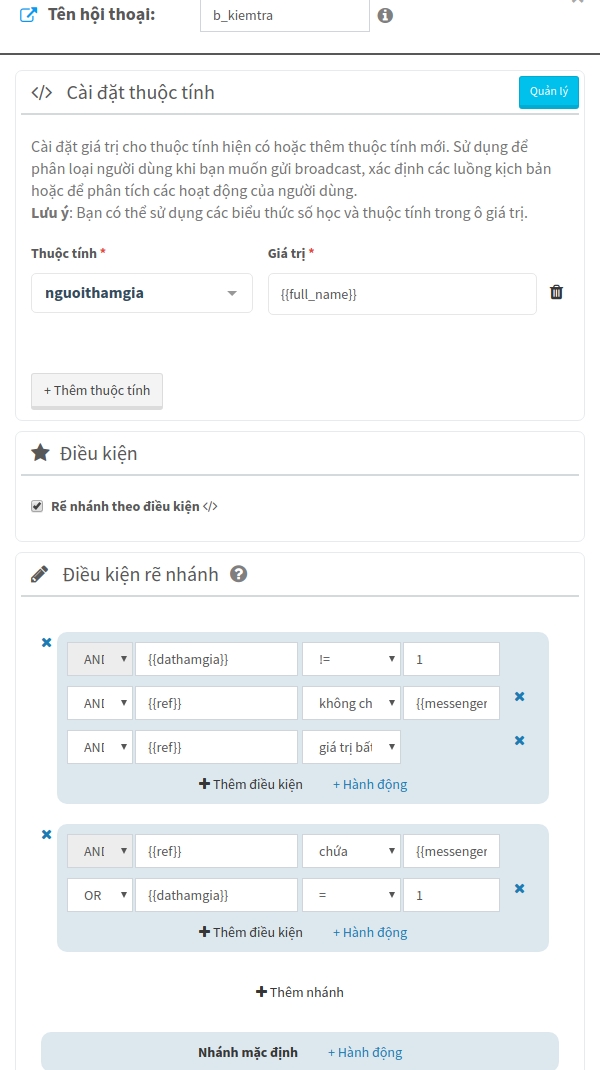Click the help question mark beside Điều kiện rẽ nhánh
The width and height of the screenshot is (600, 1070).
[x=238, y=574]
